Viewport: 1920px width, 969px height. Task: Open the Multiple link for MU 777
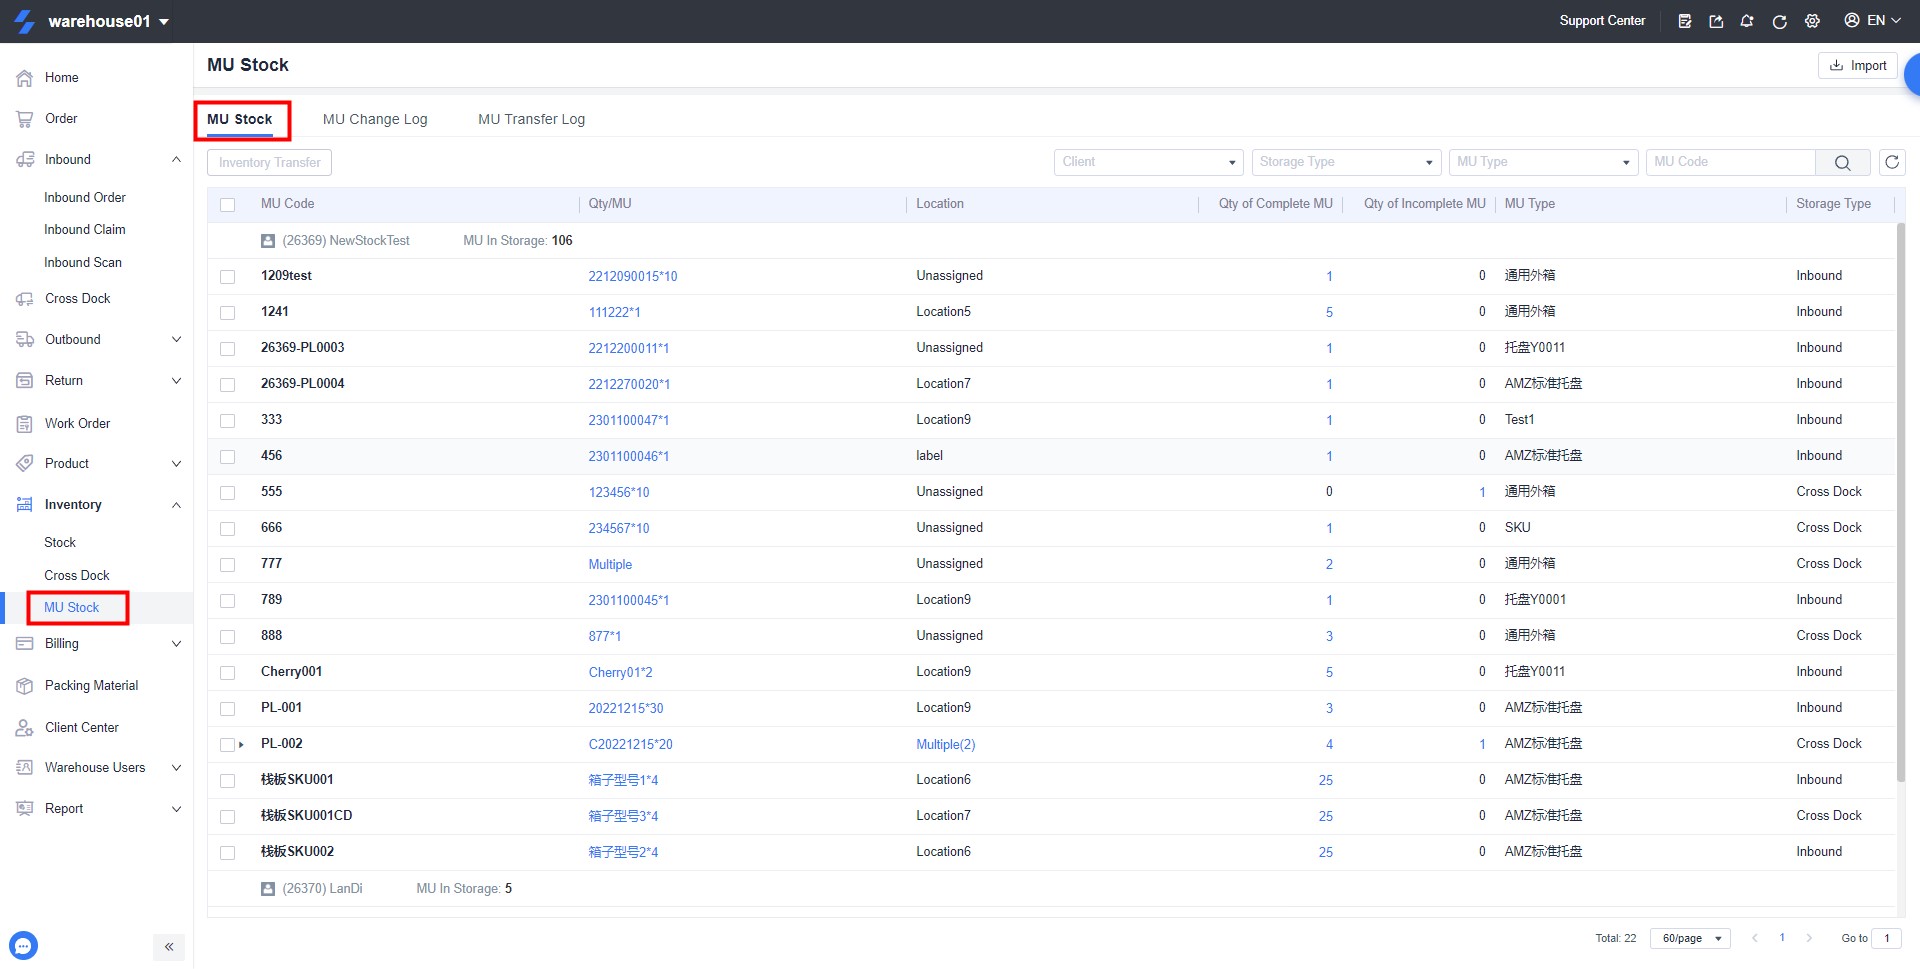[x=610, y=564]
